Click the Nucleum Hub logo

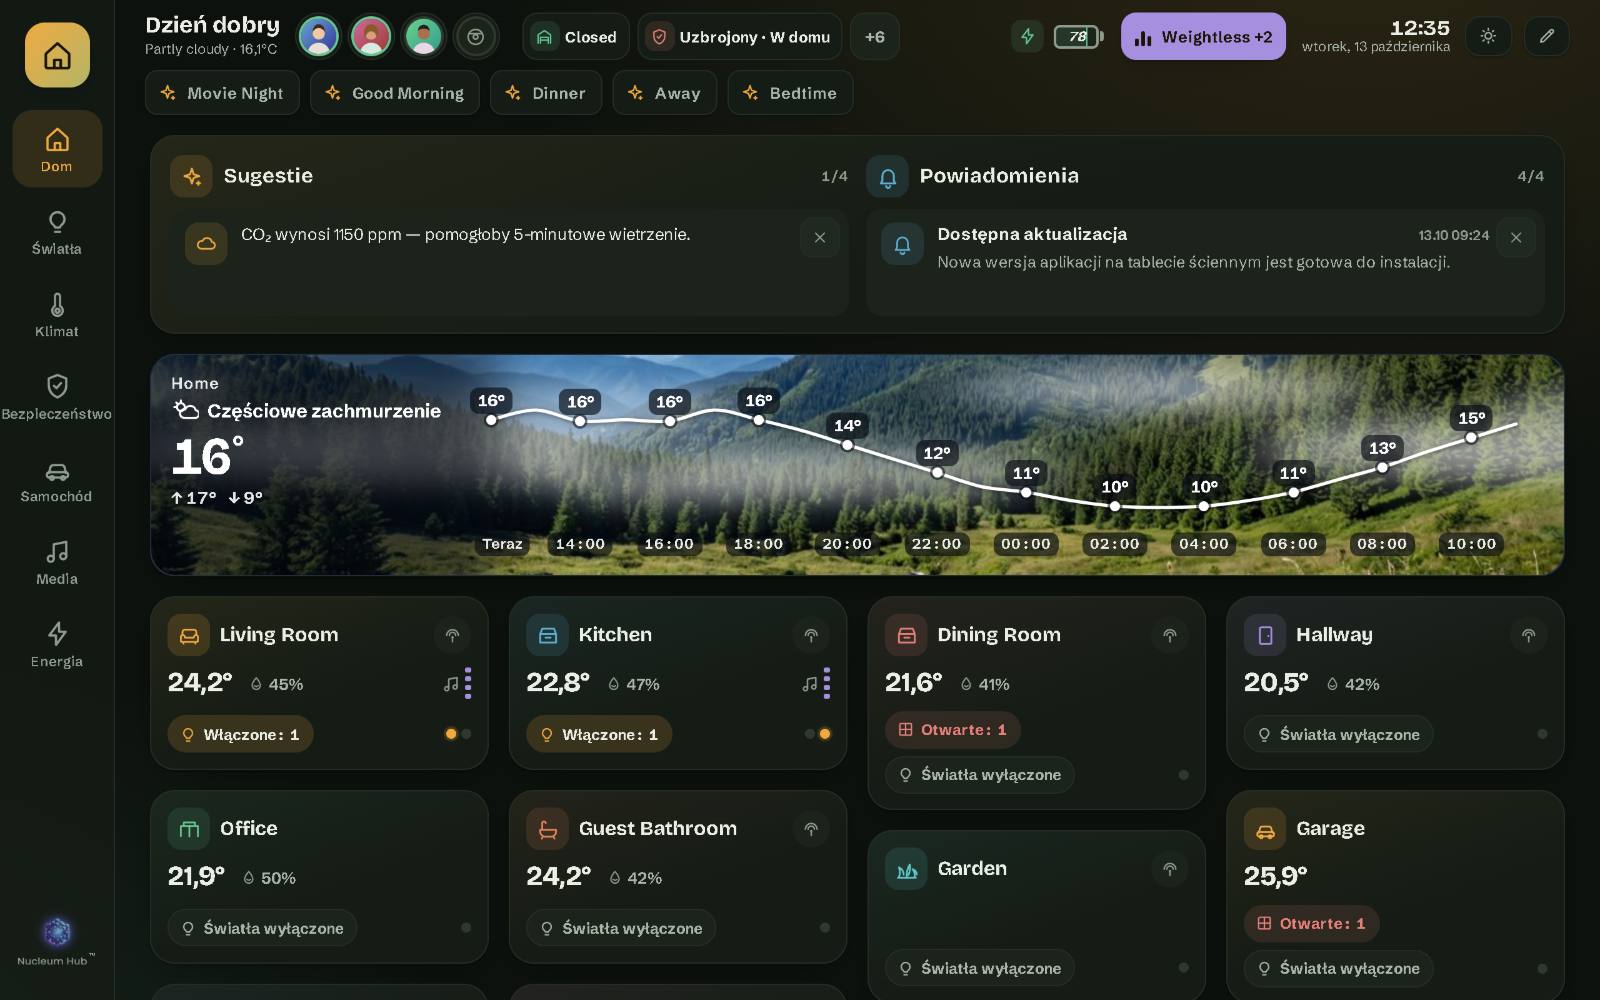[57, 941]
